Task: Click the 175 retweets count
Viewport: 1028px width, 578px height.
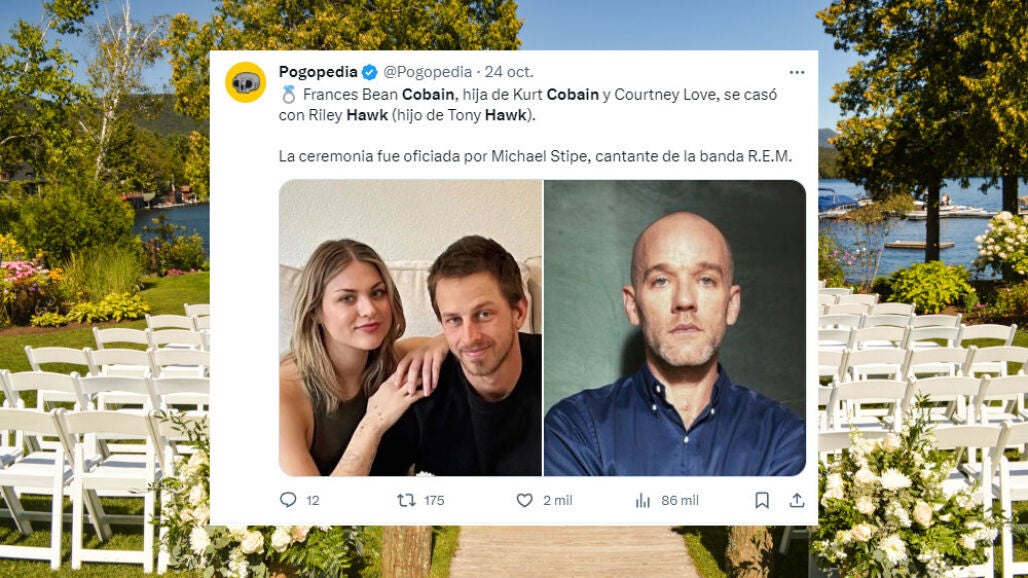Action: (x=434, y=501)
